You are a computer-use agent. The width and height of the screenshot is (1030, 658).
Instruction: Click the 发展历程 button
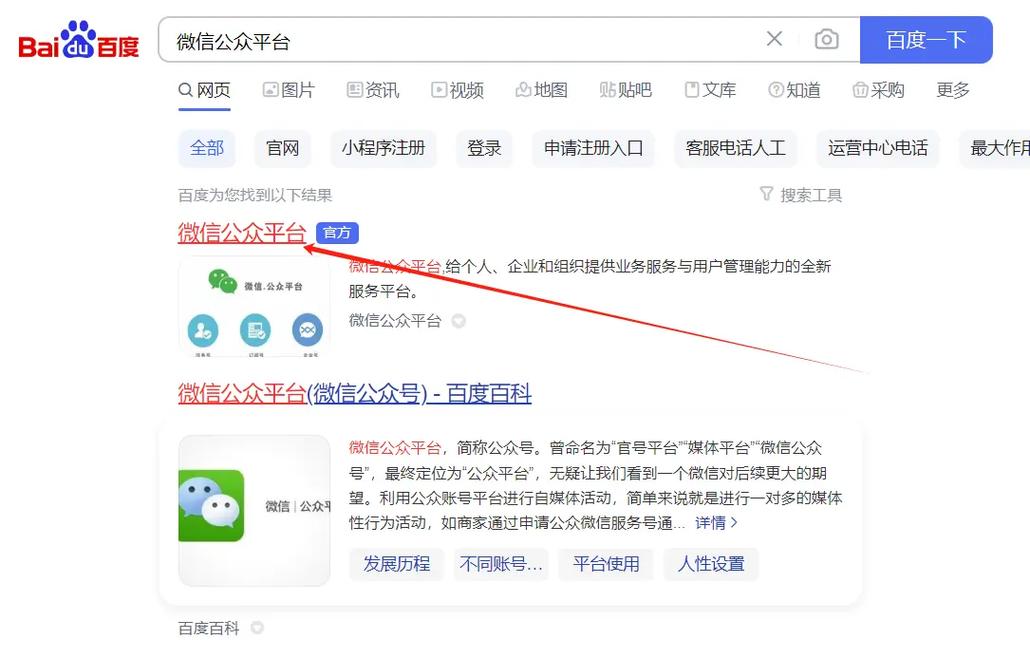coord(396,564)
